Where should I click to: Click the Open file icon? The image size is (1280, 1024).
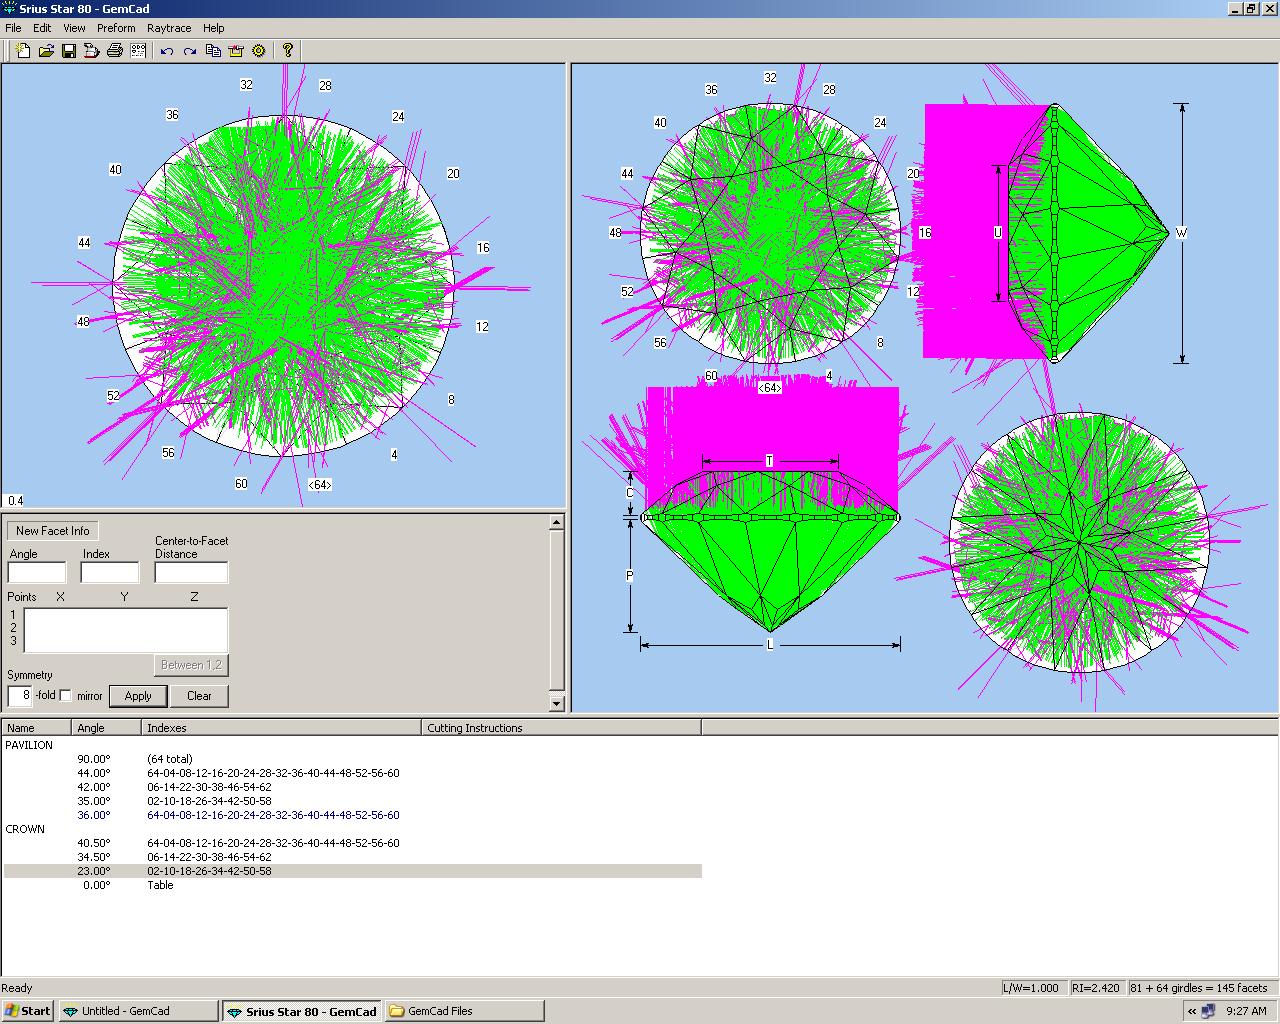point(46,50)
